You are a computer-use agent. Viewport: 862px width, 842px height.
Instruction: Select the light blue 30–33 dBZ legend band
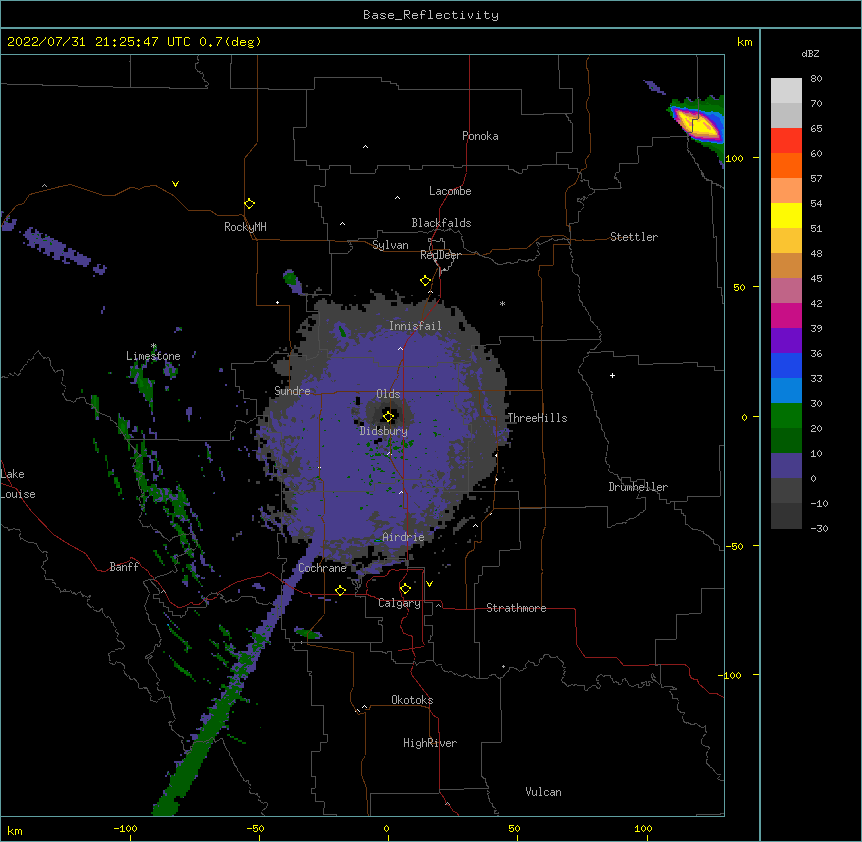(x=786, y=390)
